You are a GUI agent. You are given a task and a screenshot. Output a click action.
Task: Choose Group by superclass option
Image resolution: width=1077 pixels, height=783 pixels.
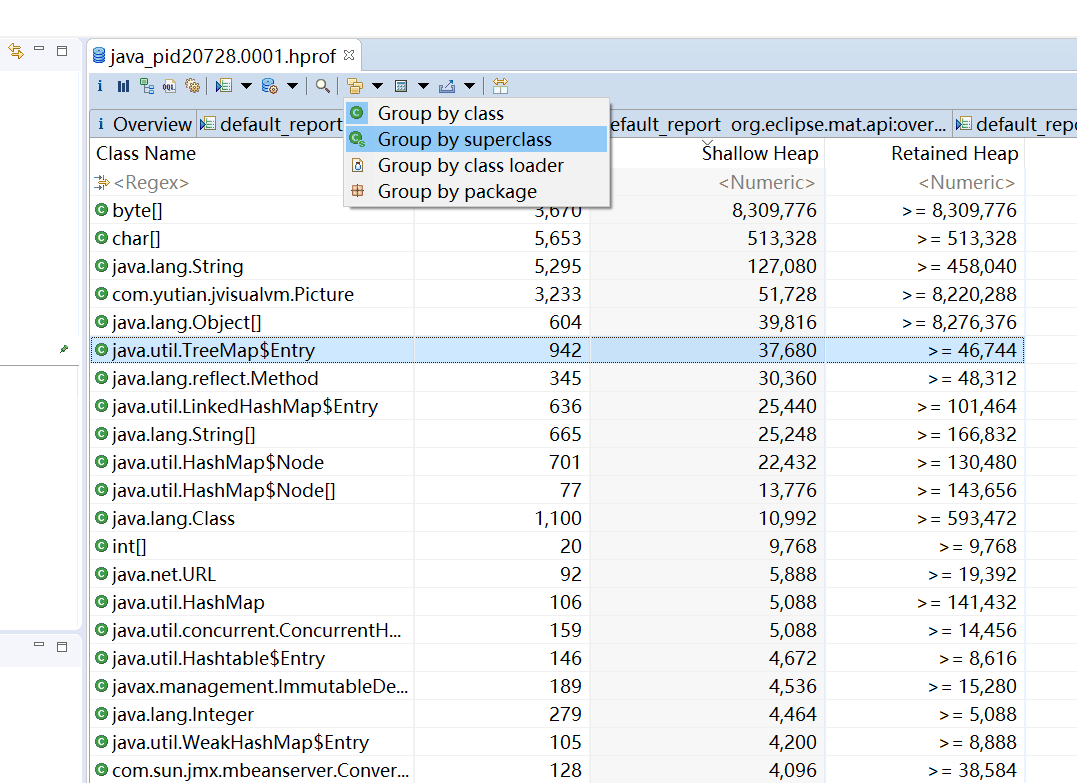tap(464, 140)
